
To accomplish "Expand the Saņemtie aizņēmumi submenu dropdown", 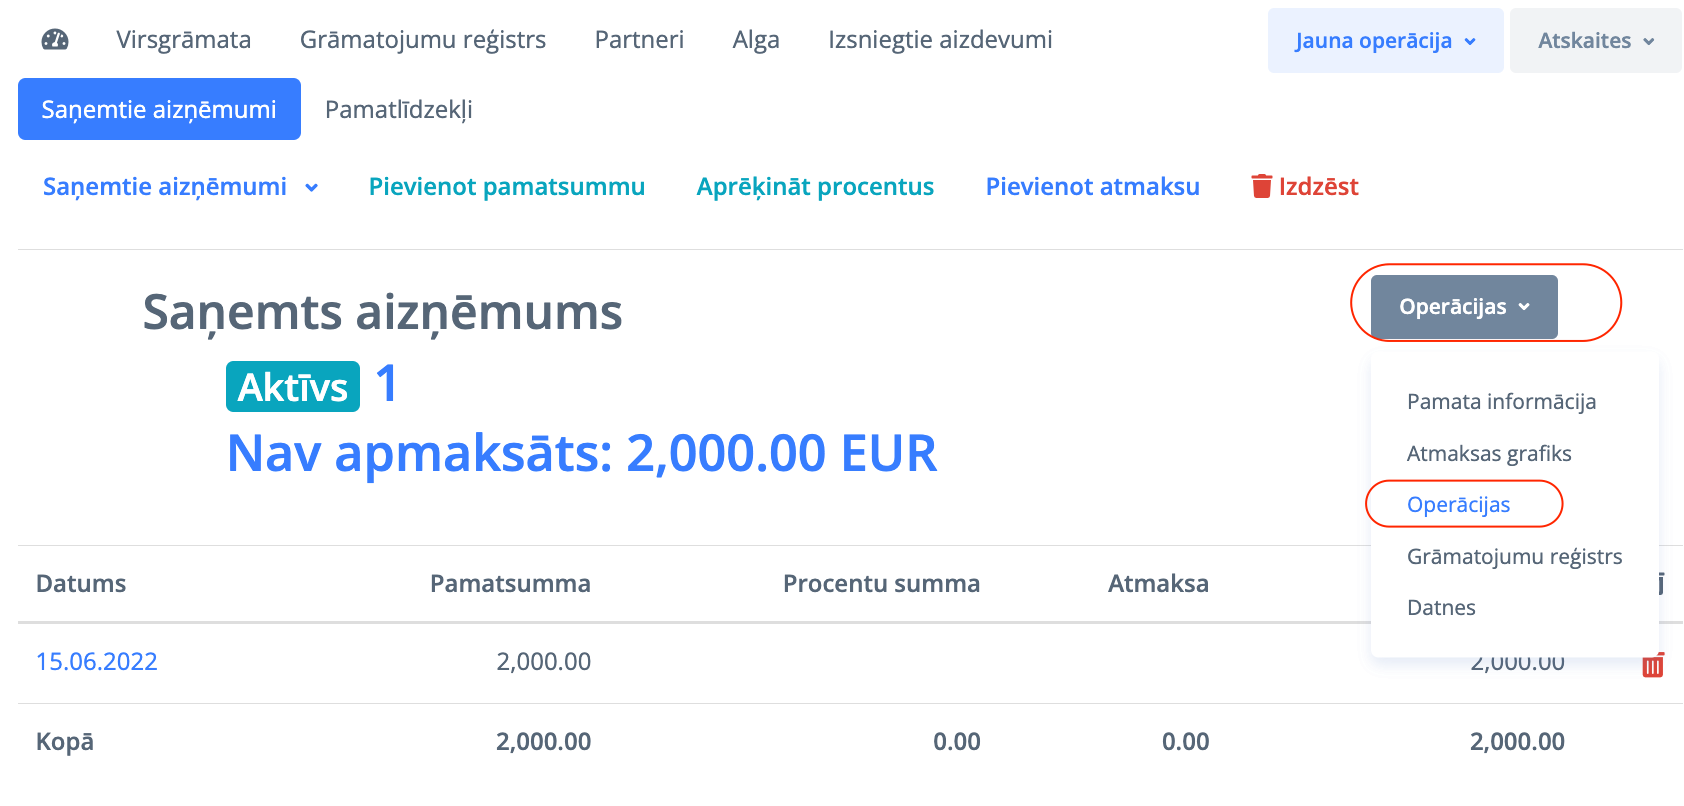I will [180, 187].
